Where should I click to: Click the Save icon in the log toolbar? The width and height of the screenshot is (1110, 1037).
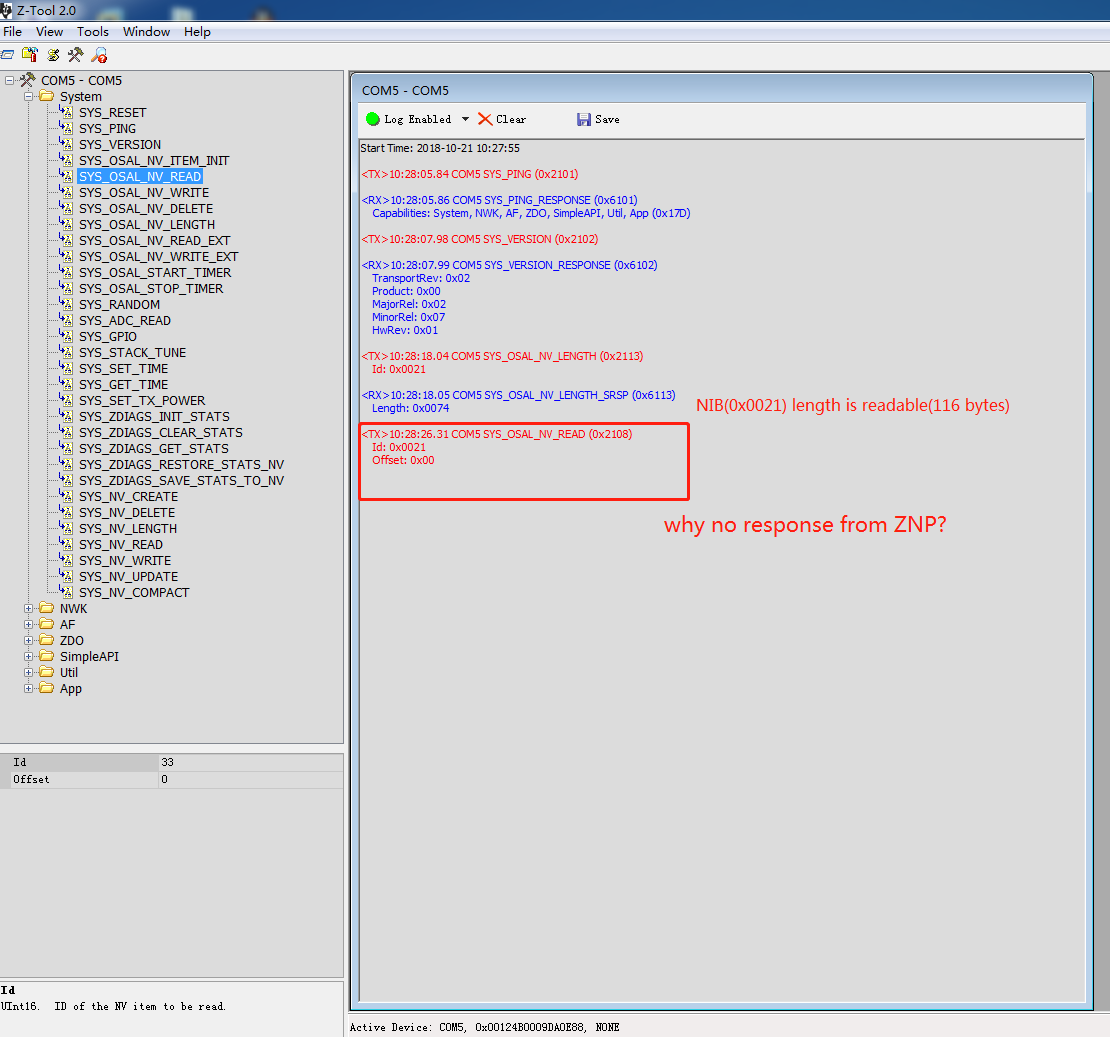tap(583, 118)
